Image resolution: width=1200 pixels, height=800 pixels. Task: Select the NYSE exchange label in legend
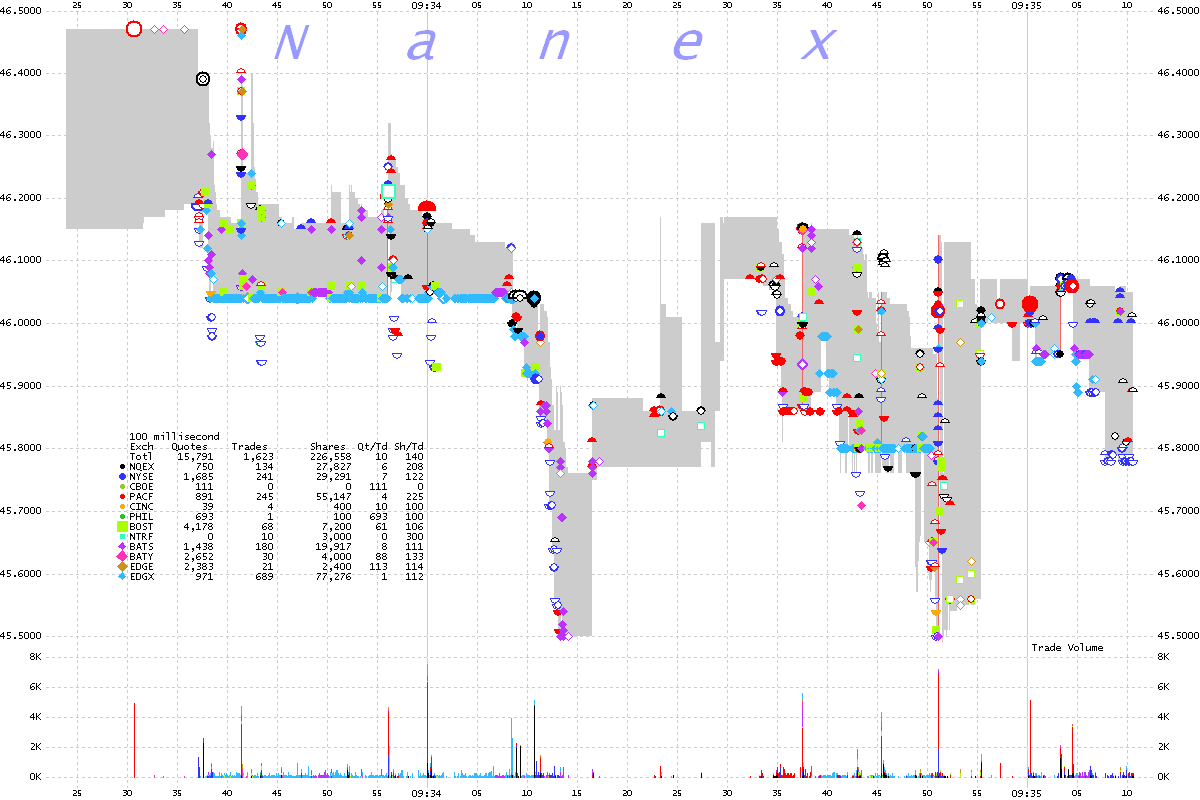click(x=142, y=476)
